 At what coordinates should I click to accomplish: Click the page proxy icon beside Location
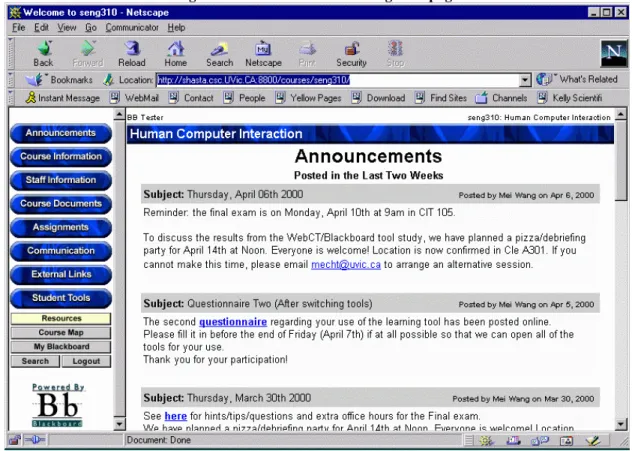click(108, 80)
